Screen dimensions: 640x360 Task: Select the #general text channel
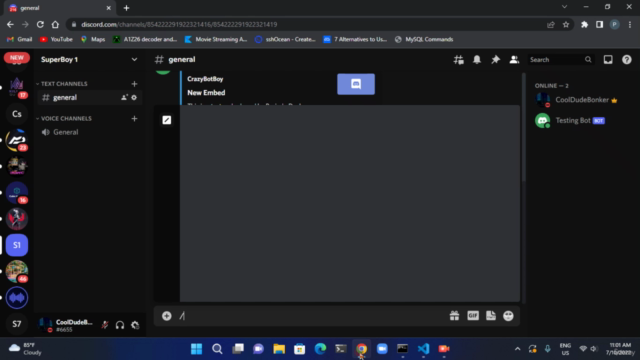pos(89,98)
